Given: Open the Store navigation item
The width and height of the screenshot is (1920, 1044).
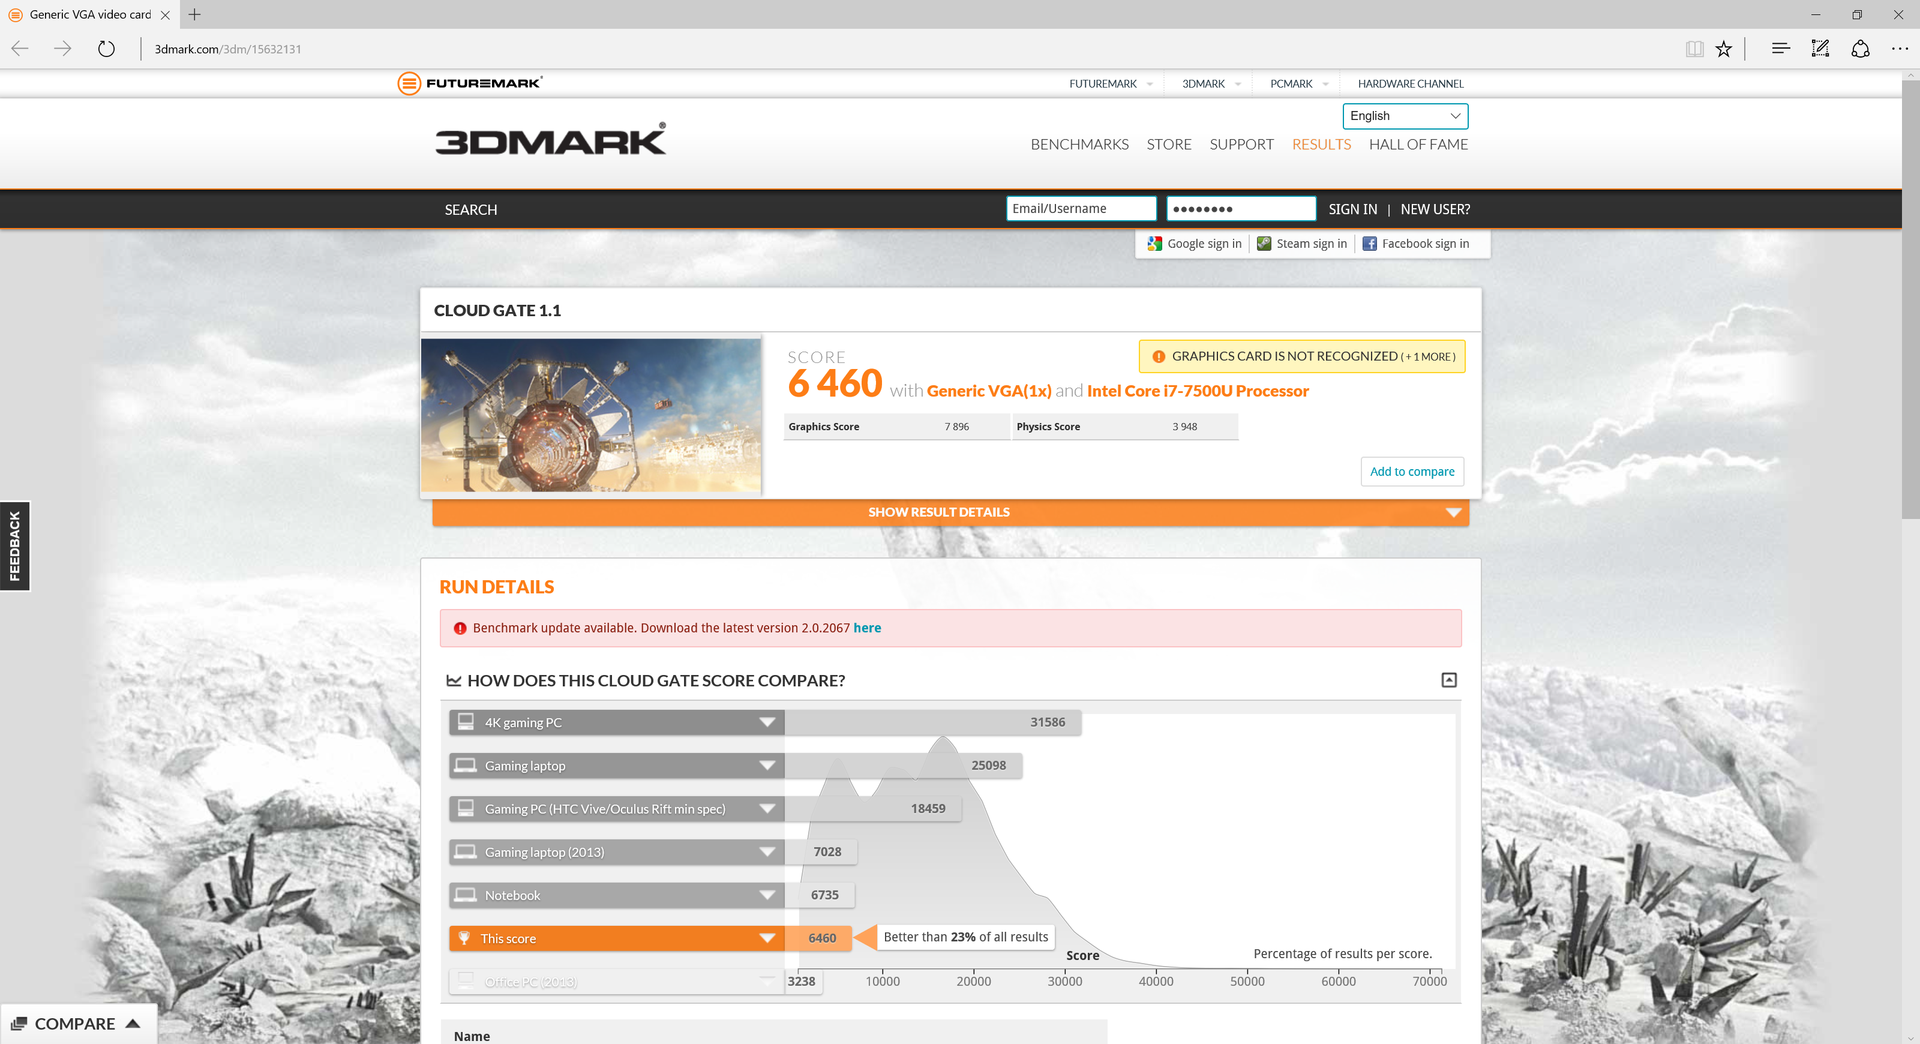Looking at the screenshot, I should coord(1169,145).
